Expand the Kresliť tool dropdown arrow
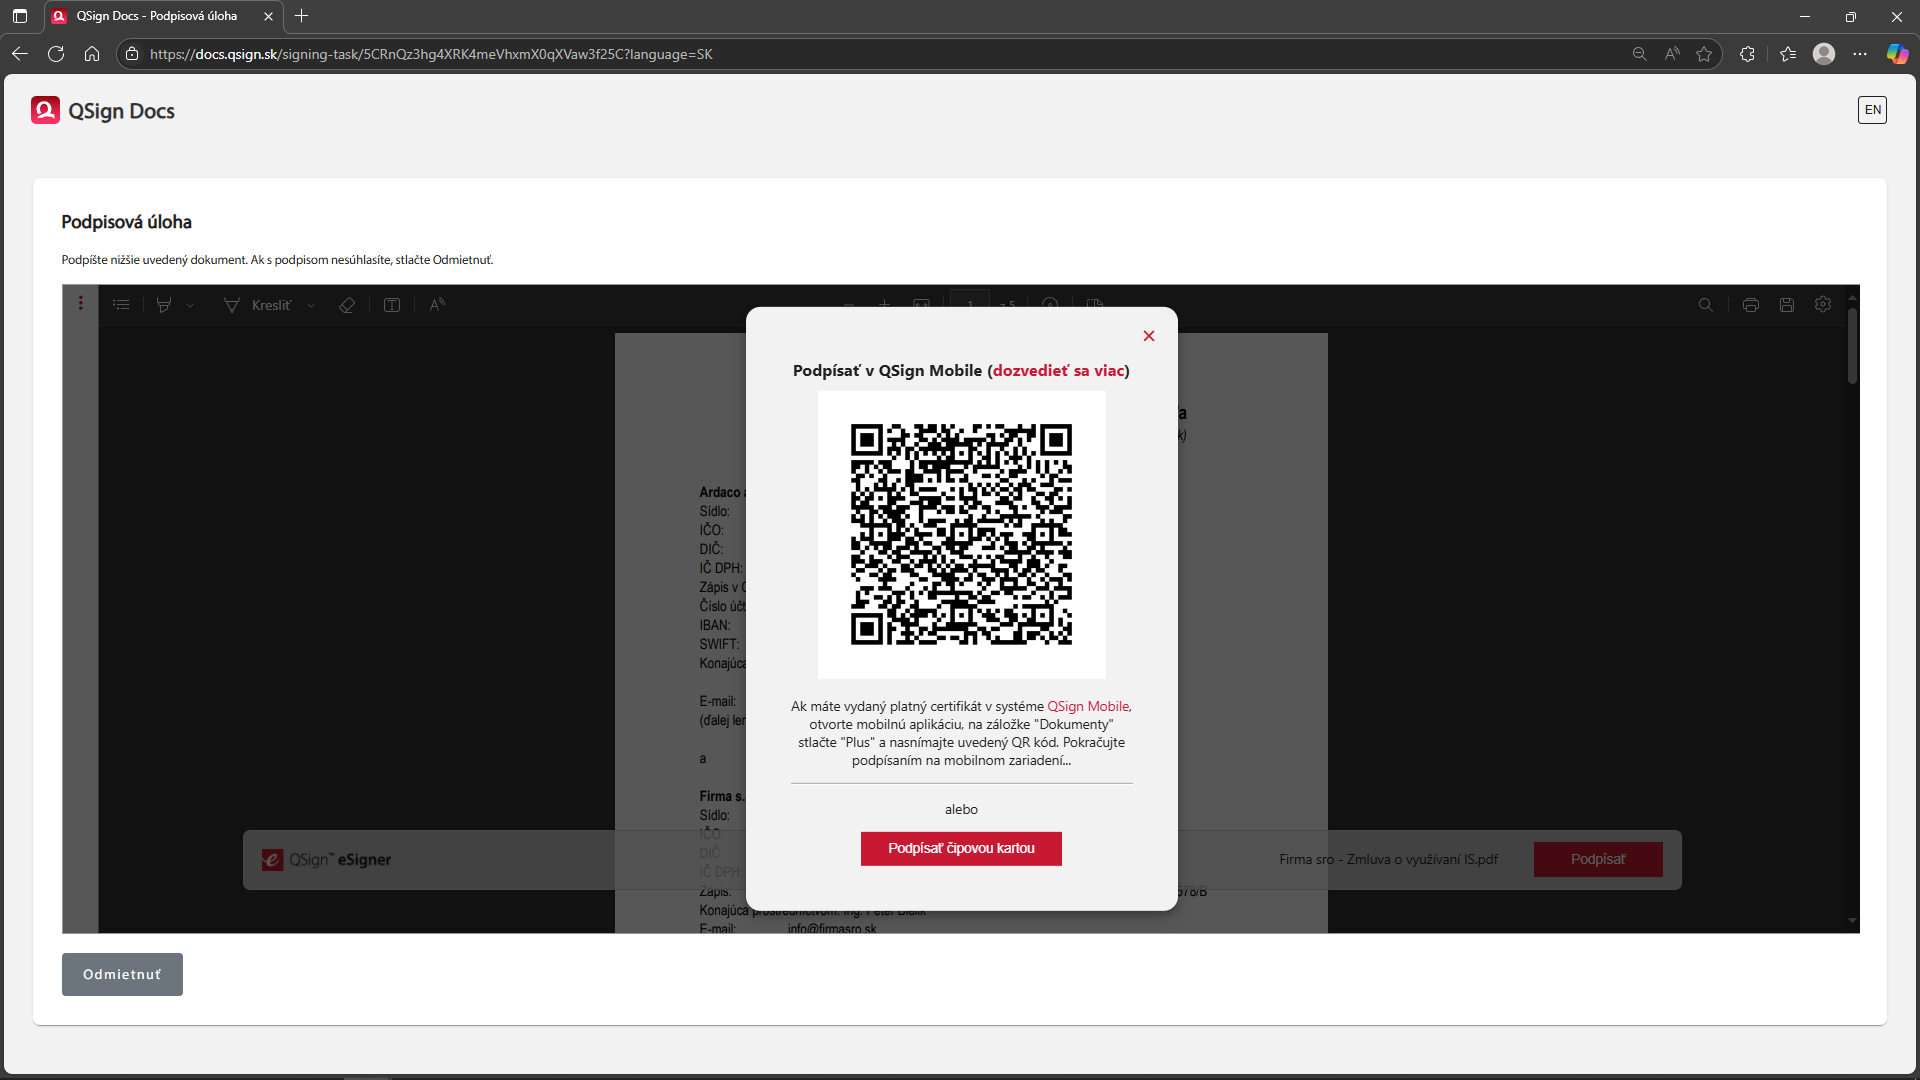 (x=311, y=306)
